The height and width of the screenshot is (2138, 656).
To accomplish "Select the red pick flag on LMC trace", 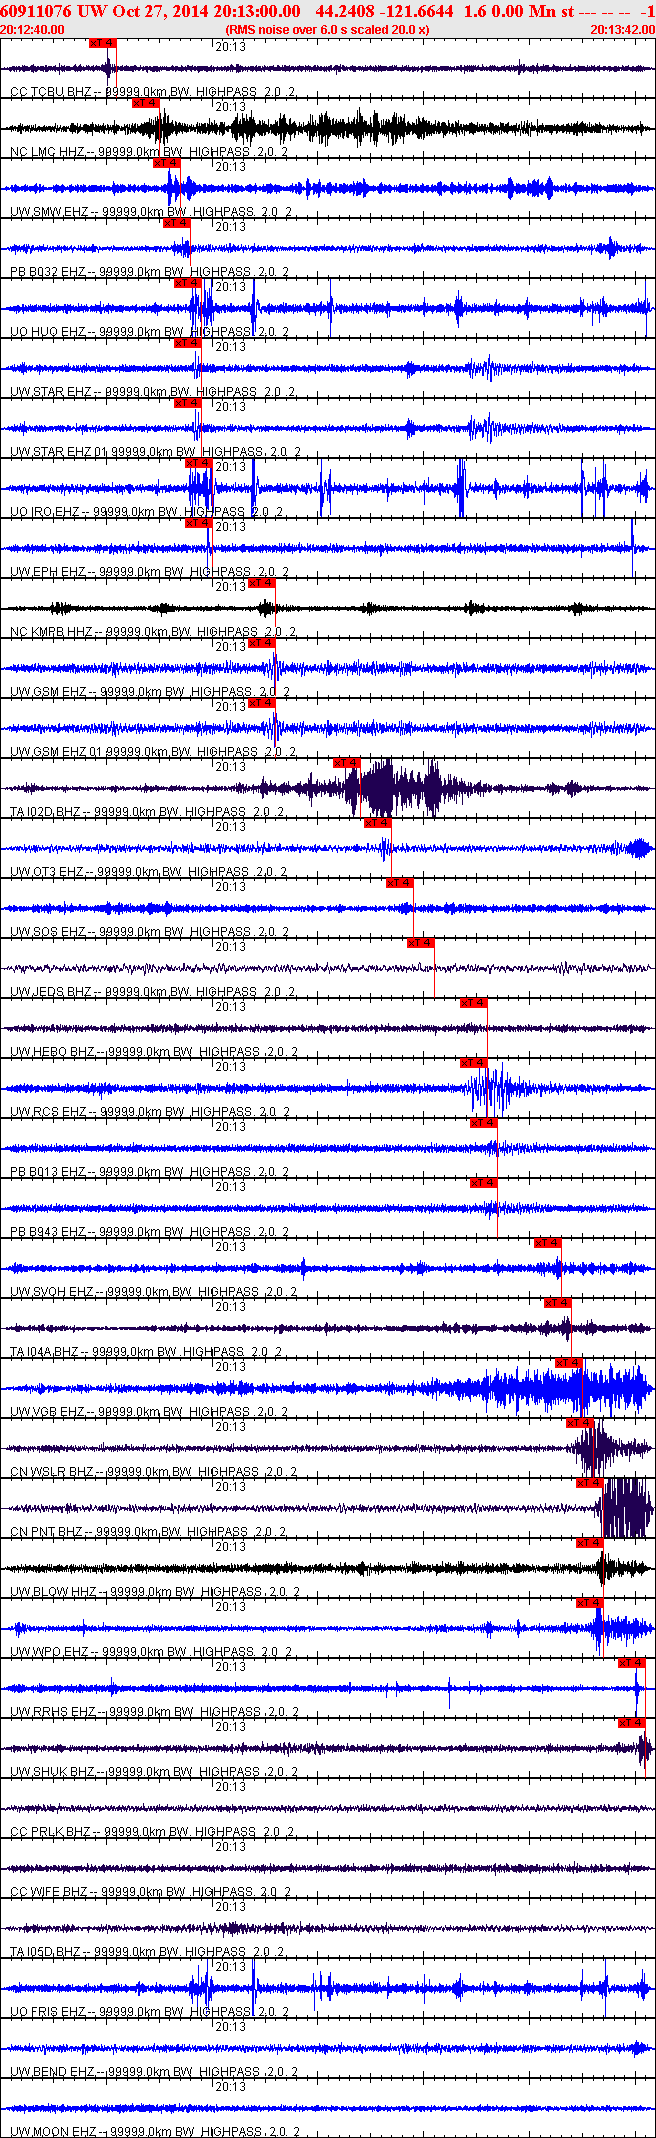I will 145,103.
